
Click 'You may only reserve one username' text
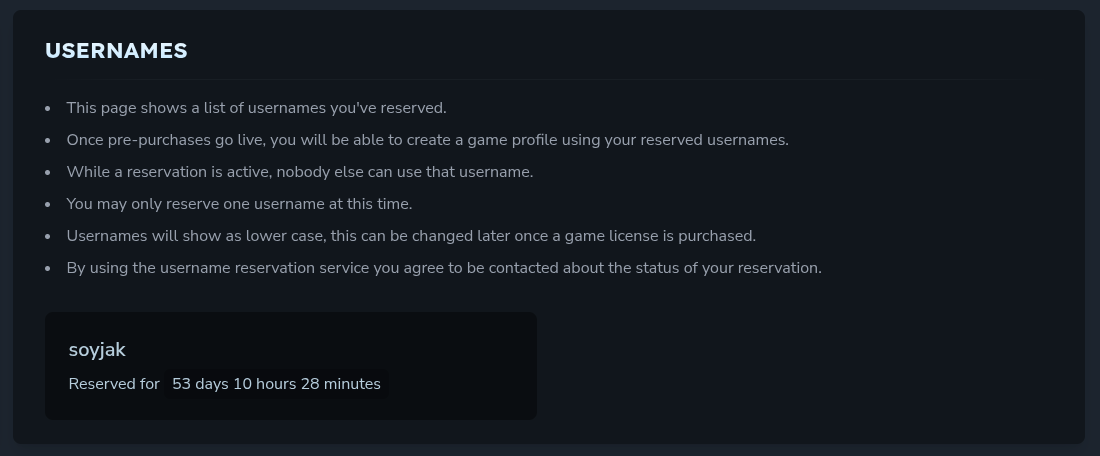(239, 204)
